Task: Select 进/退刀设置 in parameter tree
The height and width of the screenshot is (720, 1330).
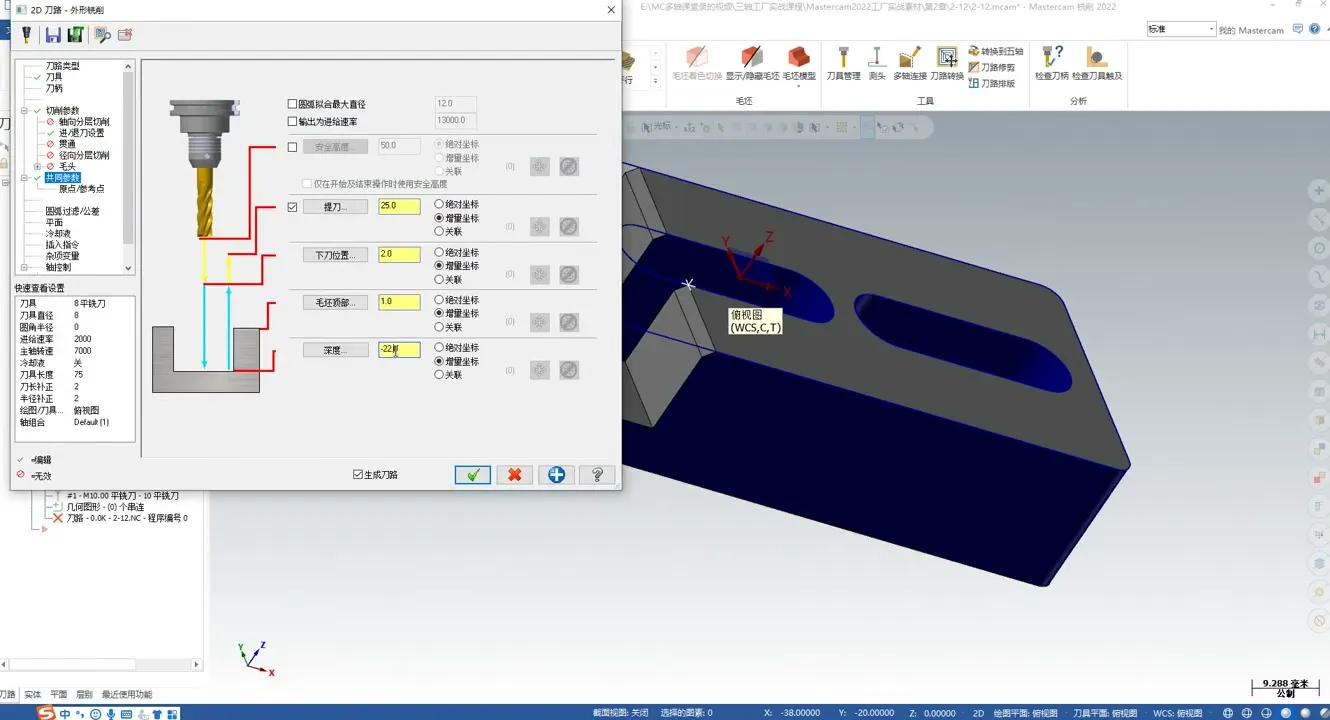Action: click(x=81, y=133)
